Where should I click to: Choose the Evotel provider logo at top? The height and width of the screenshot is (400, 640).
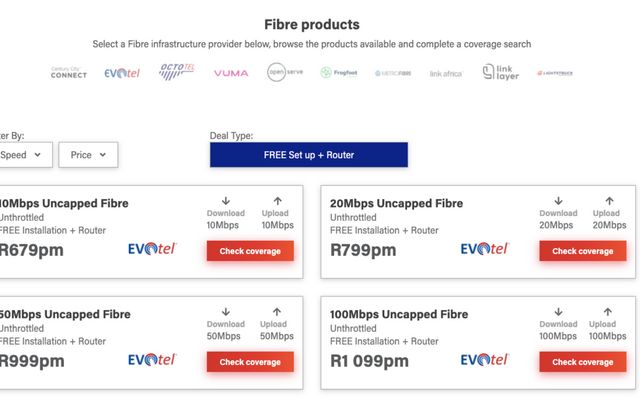point(122,73)
